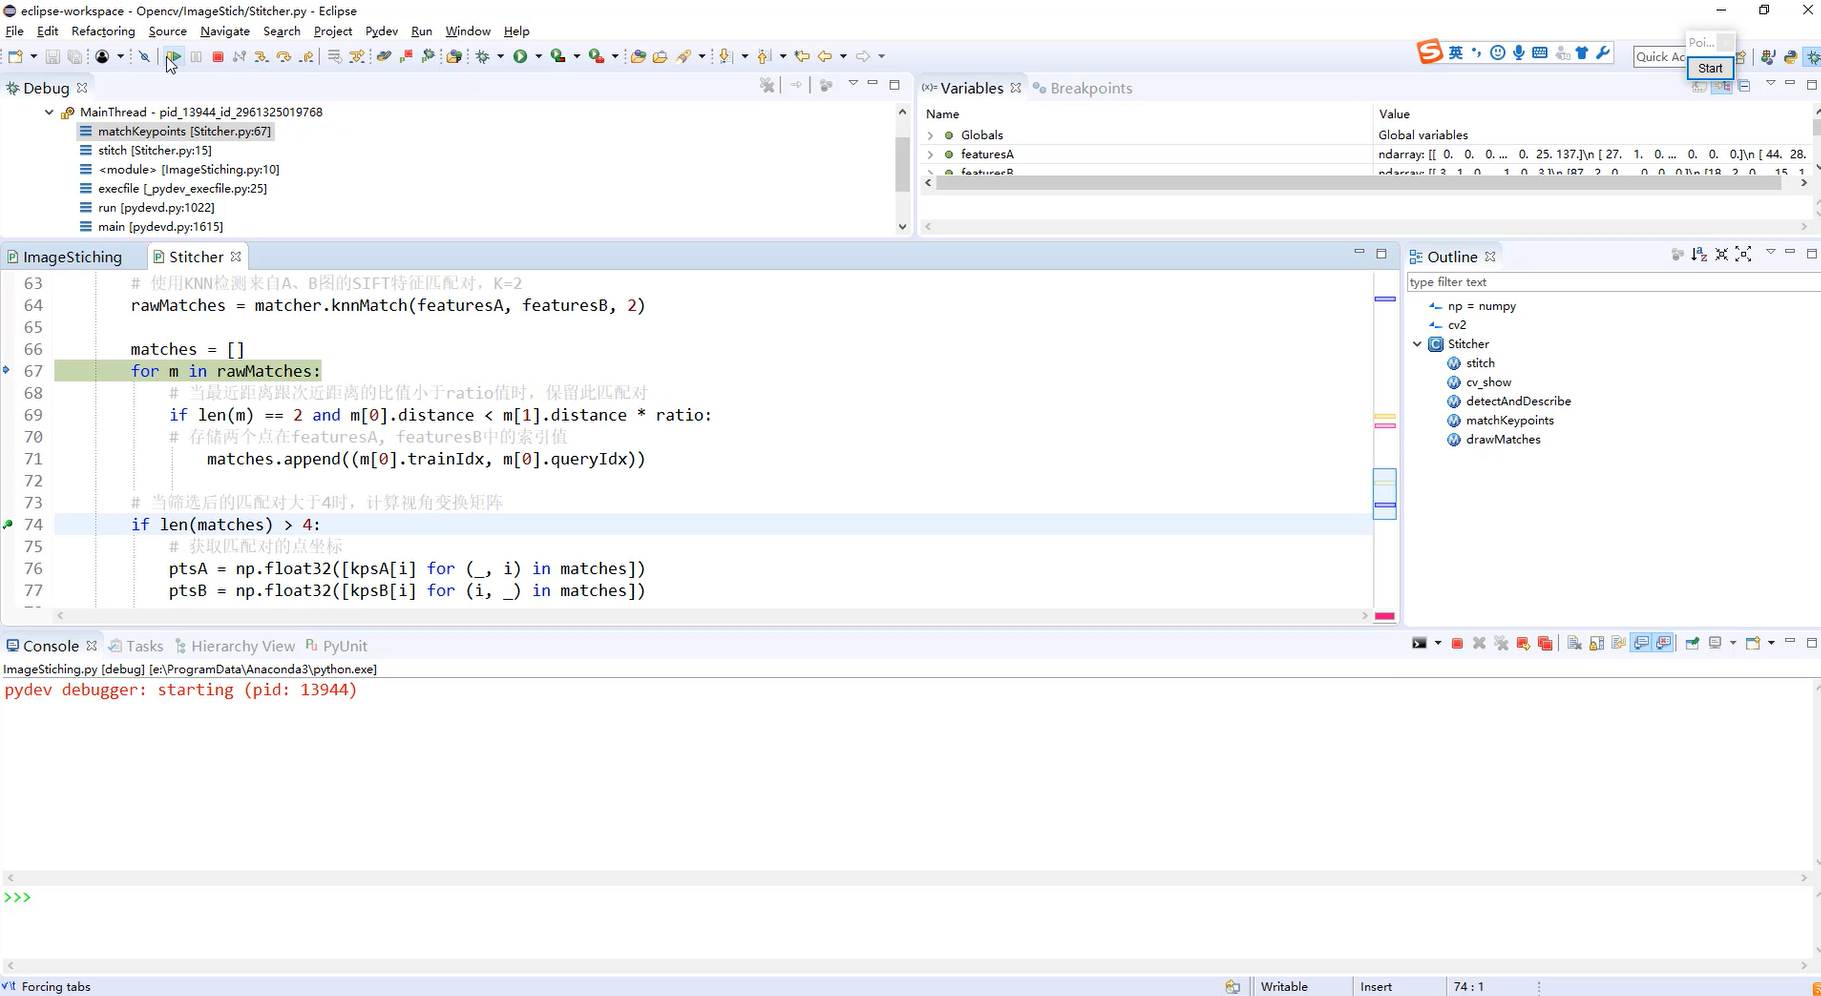Click the Sogou microphone voice input icon
Viewport: 1821px width, 996px height.
click(1519, 53)
